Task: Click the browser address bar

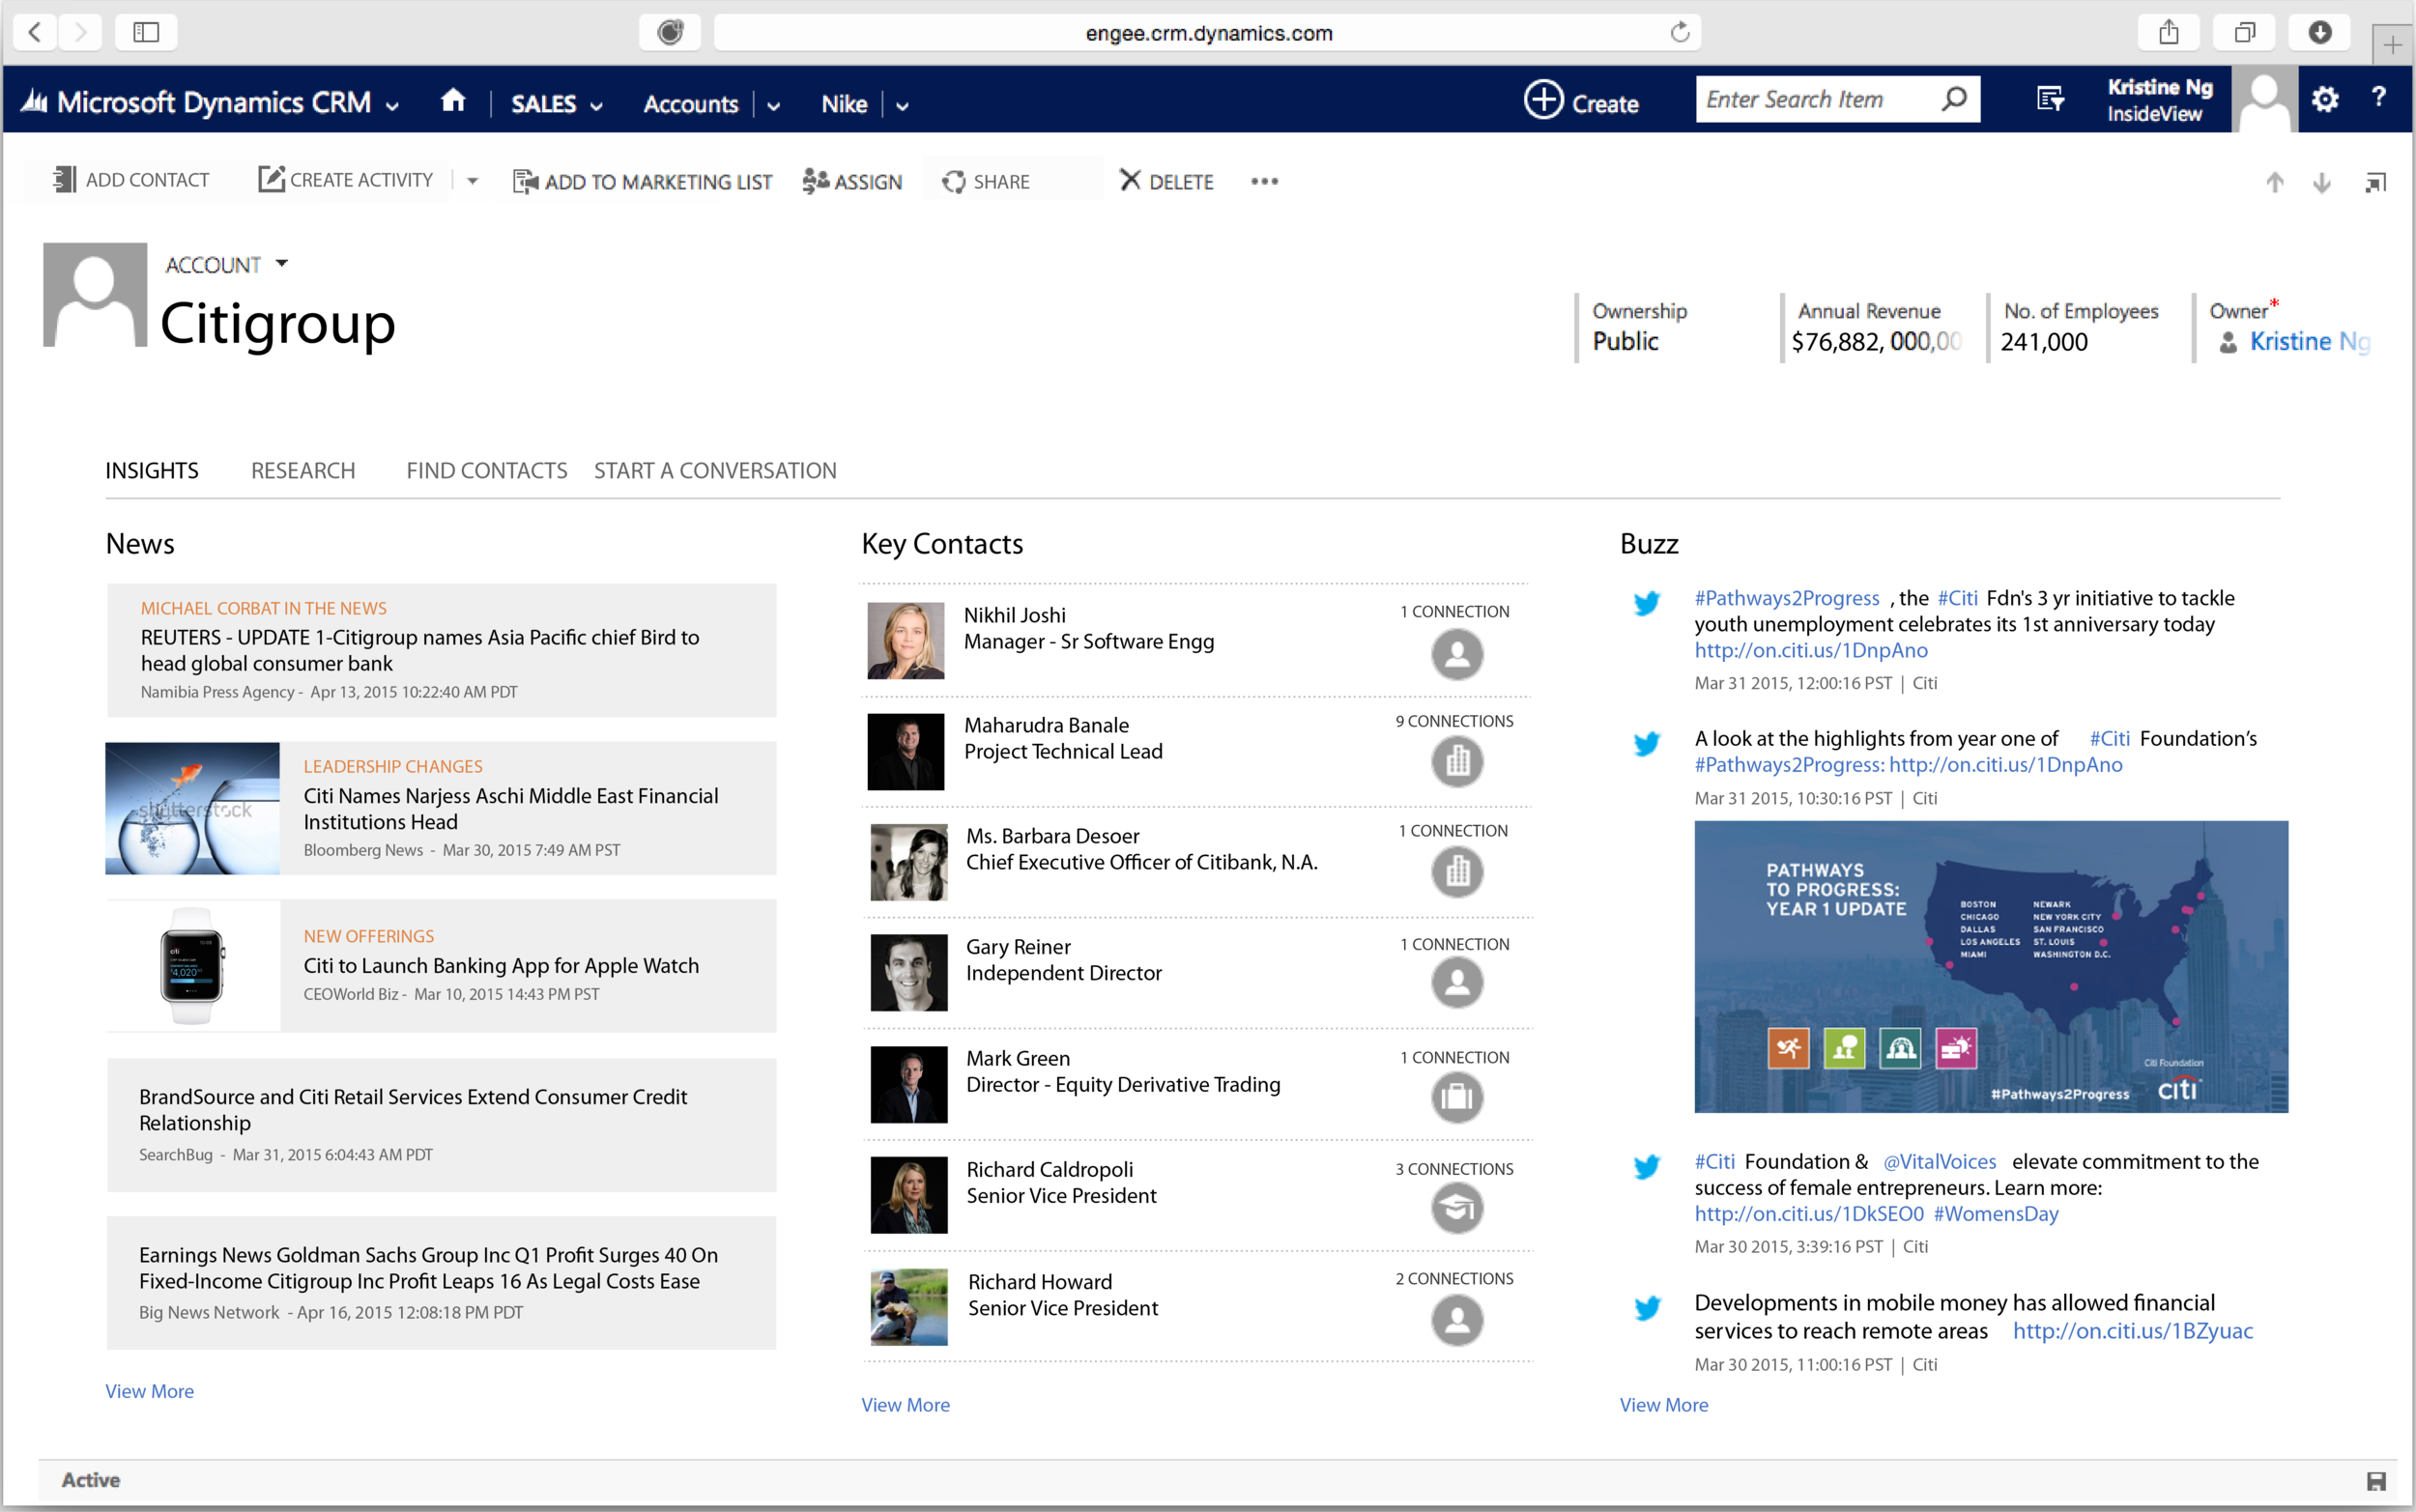Action: 1208,32
